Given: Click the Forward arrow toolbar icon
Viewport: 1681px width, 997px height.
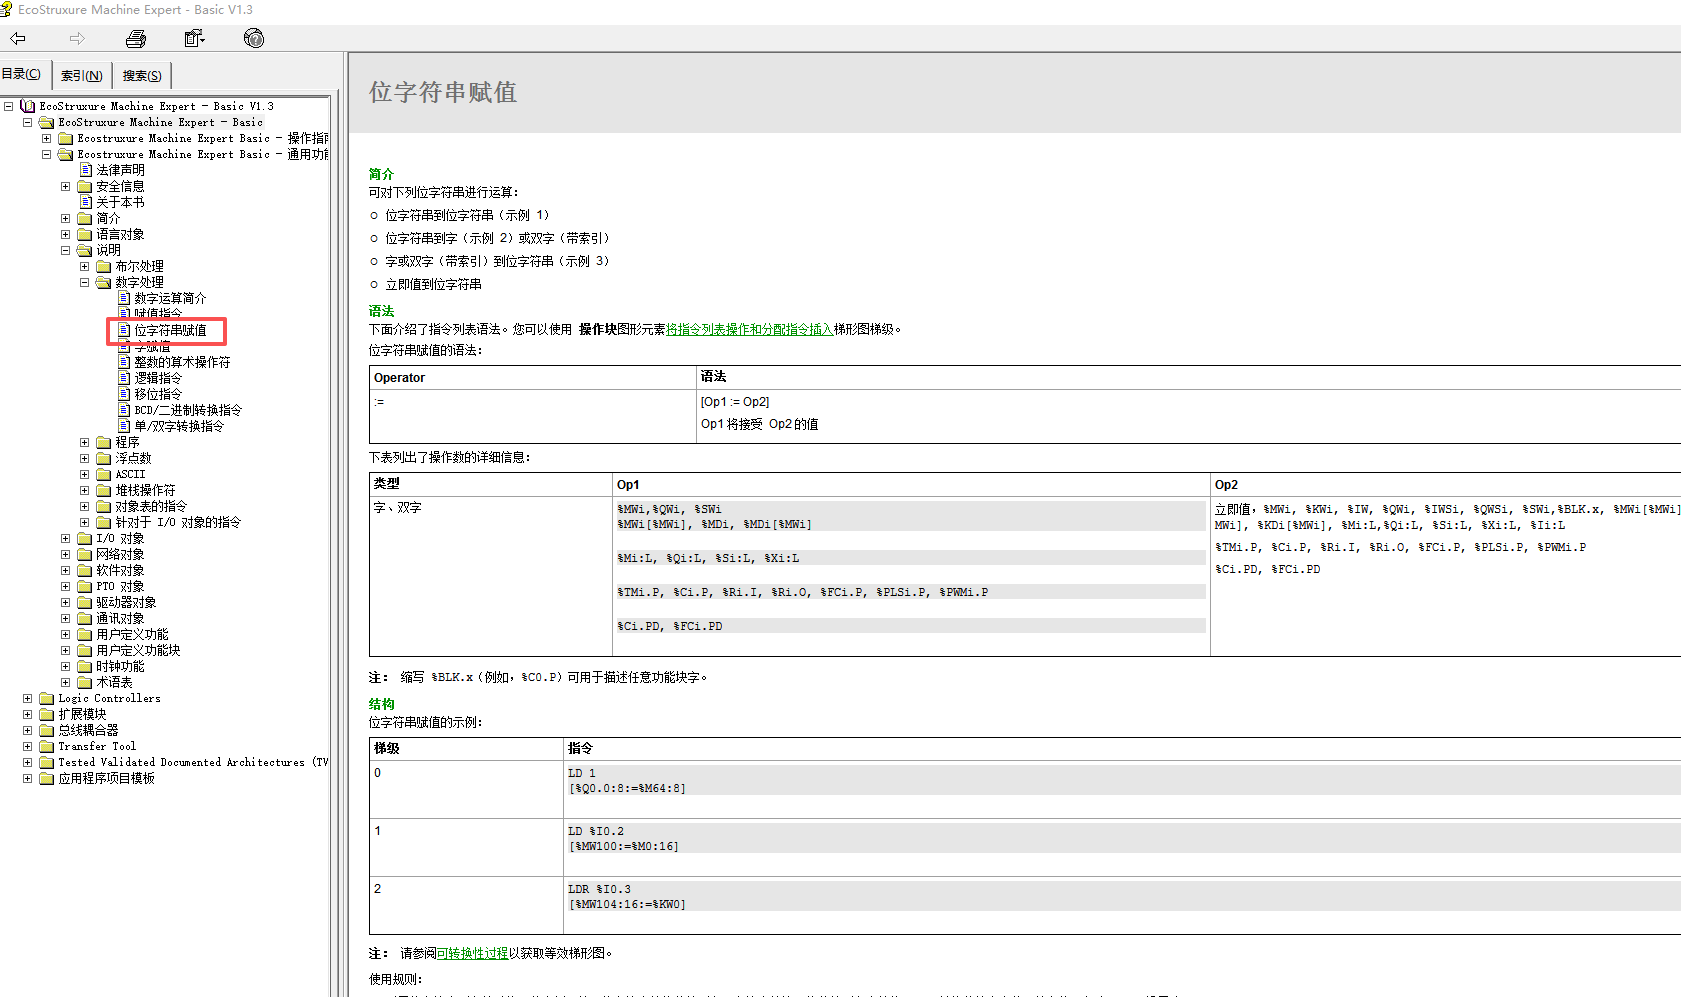Looking at the screenshot, I should pyautogui.click(x=77, y=38).
